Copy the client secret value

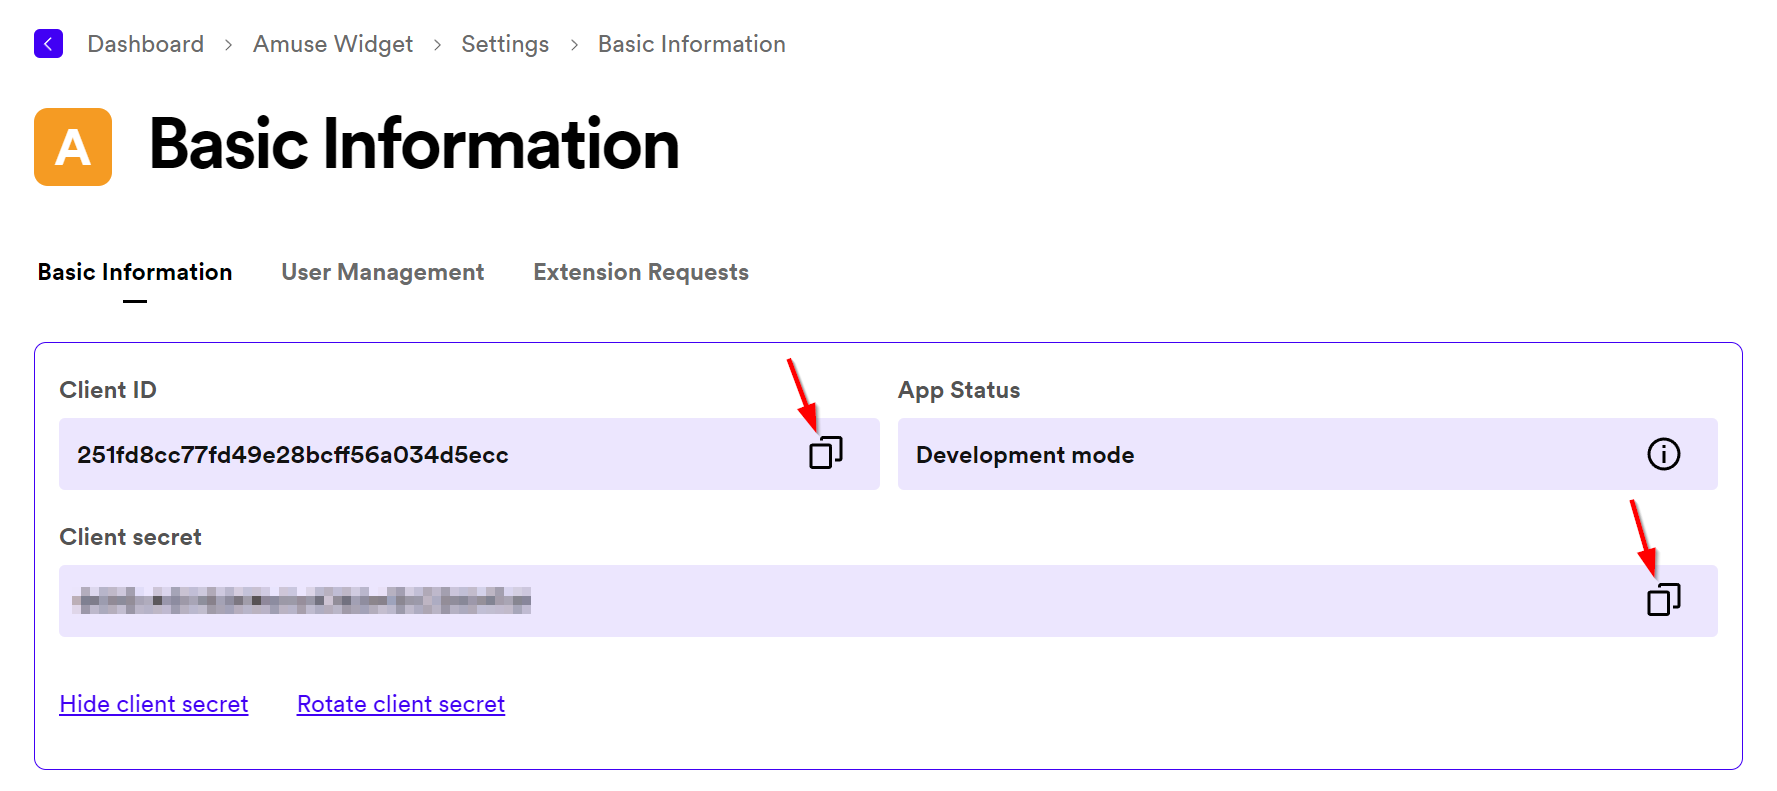tap(1663, 600)
